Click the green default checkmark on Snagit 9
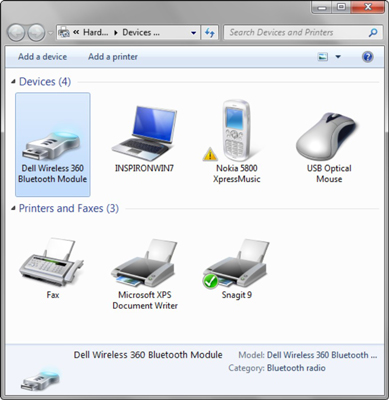The image size is (389, 400). (210, 281)
